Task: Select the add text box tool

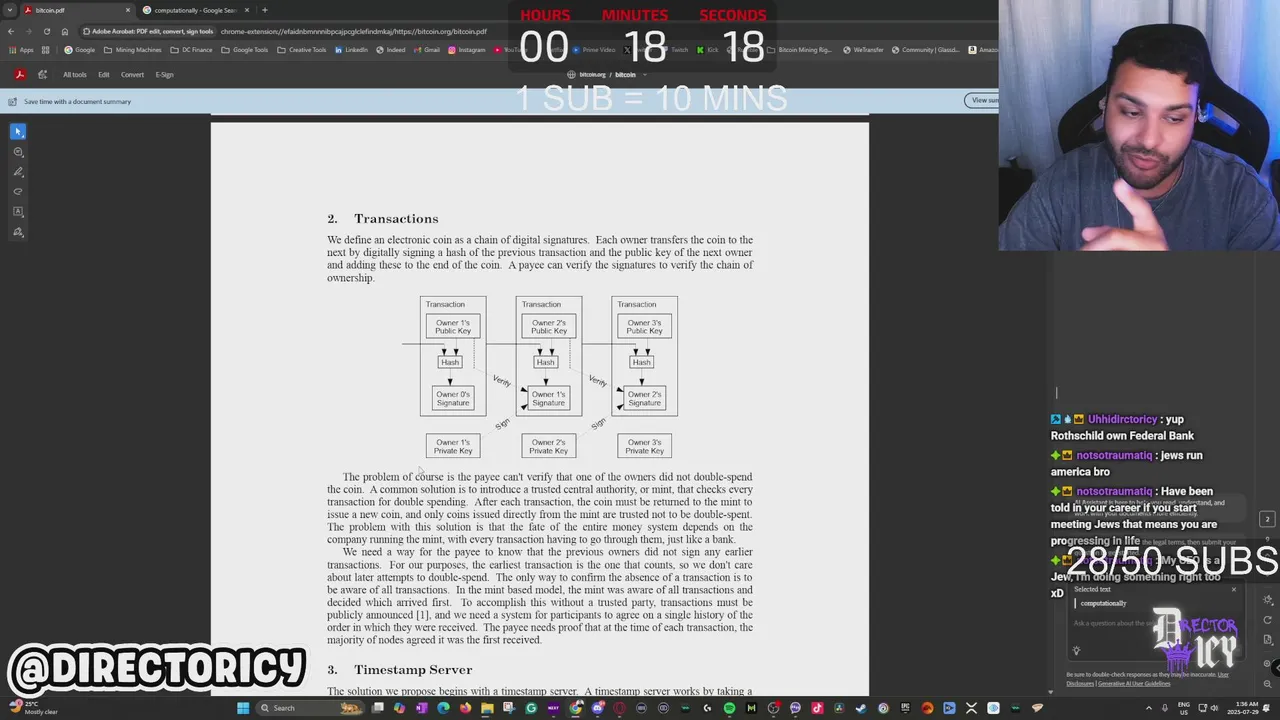Action: 18,212
